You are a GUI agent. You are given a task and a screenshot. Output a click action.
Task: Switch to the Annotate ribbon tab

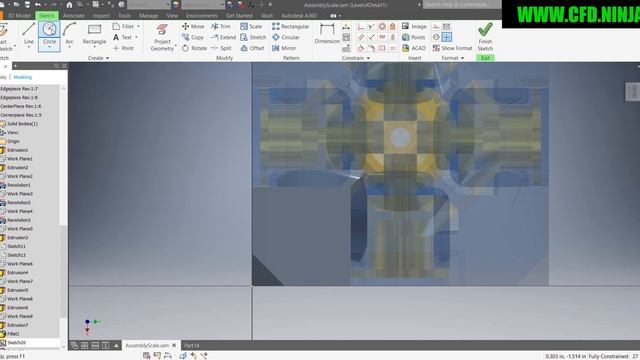coord(74,16)
